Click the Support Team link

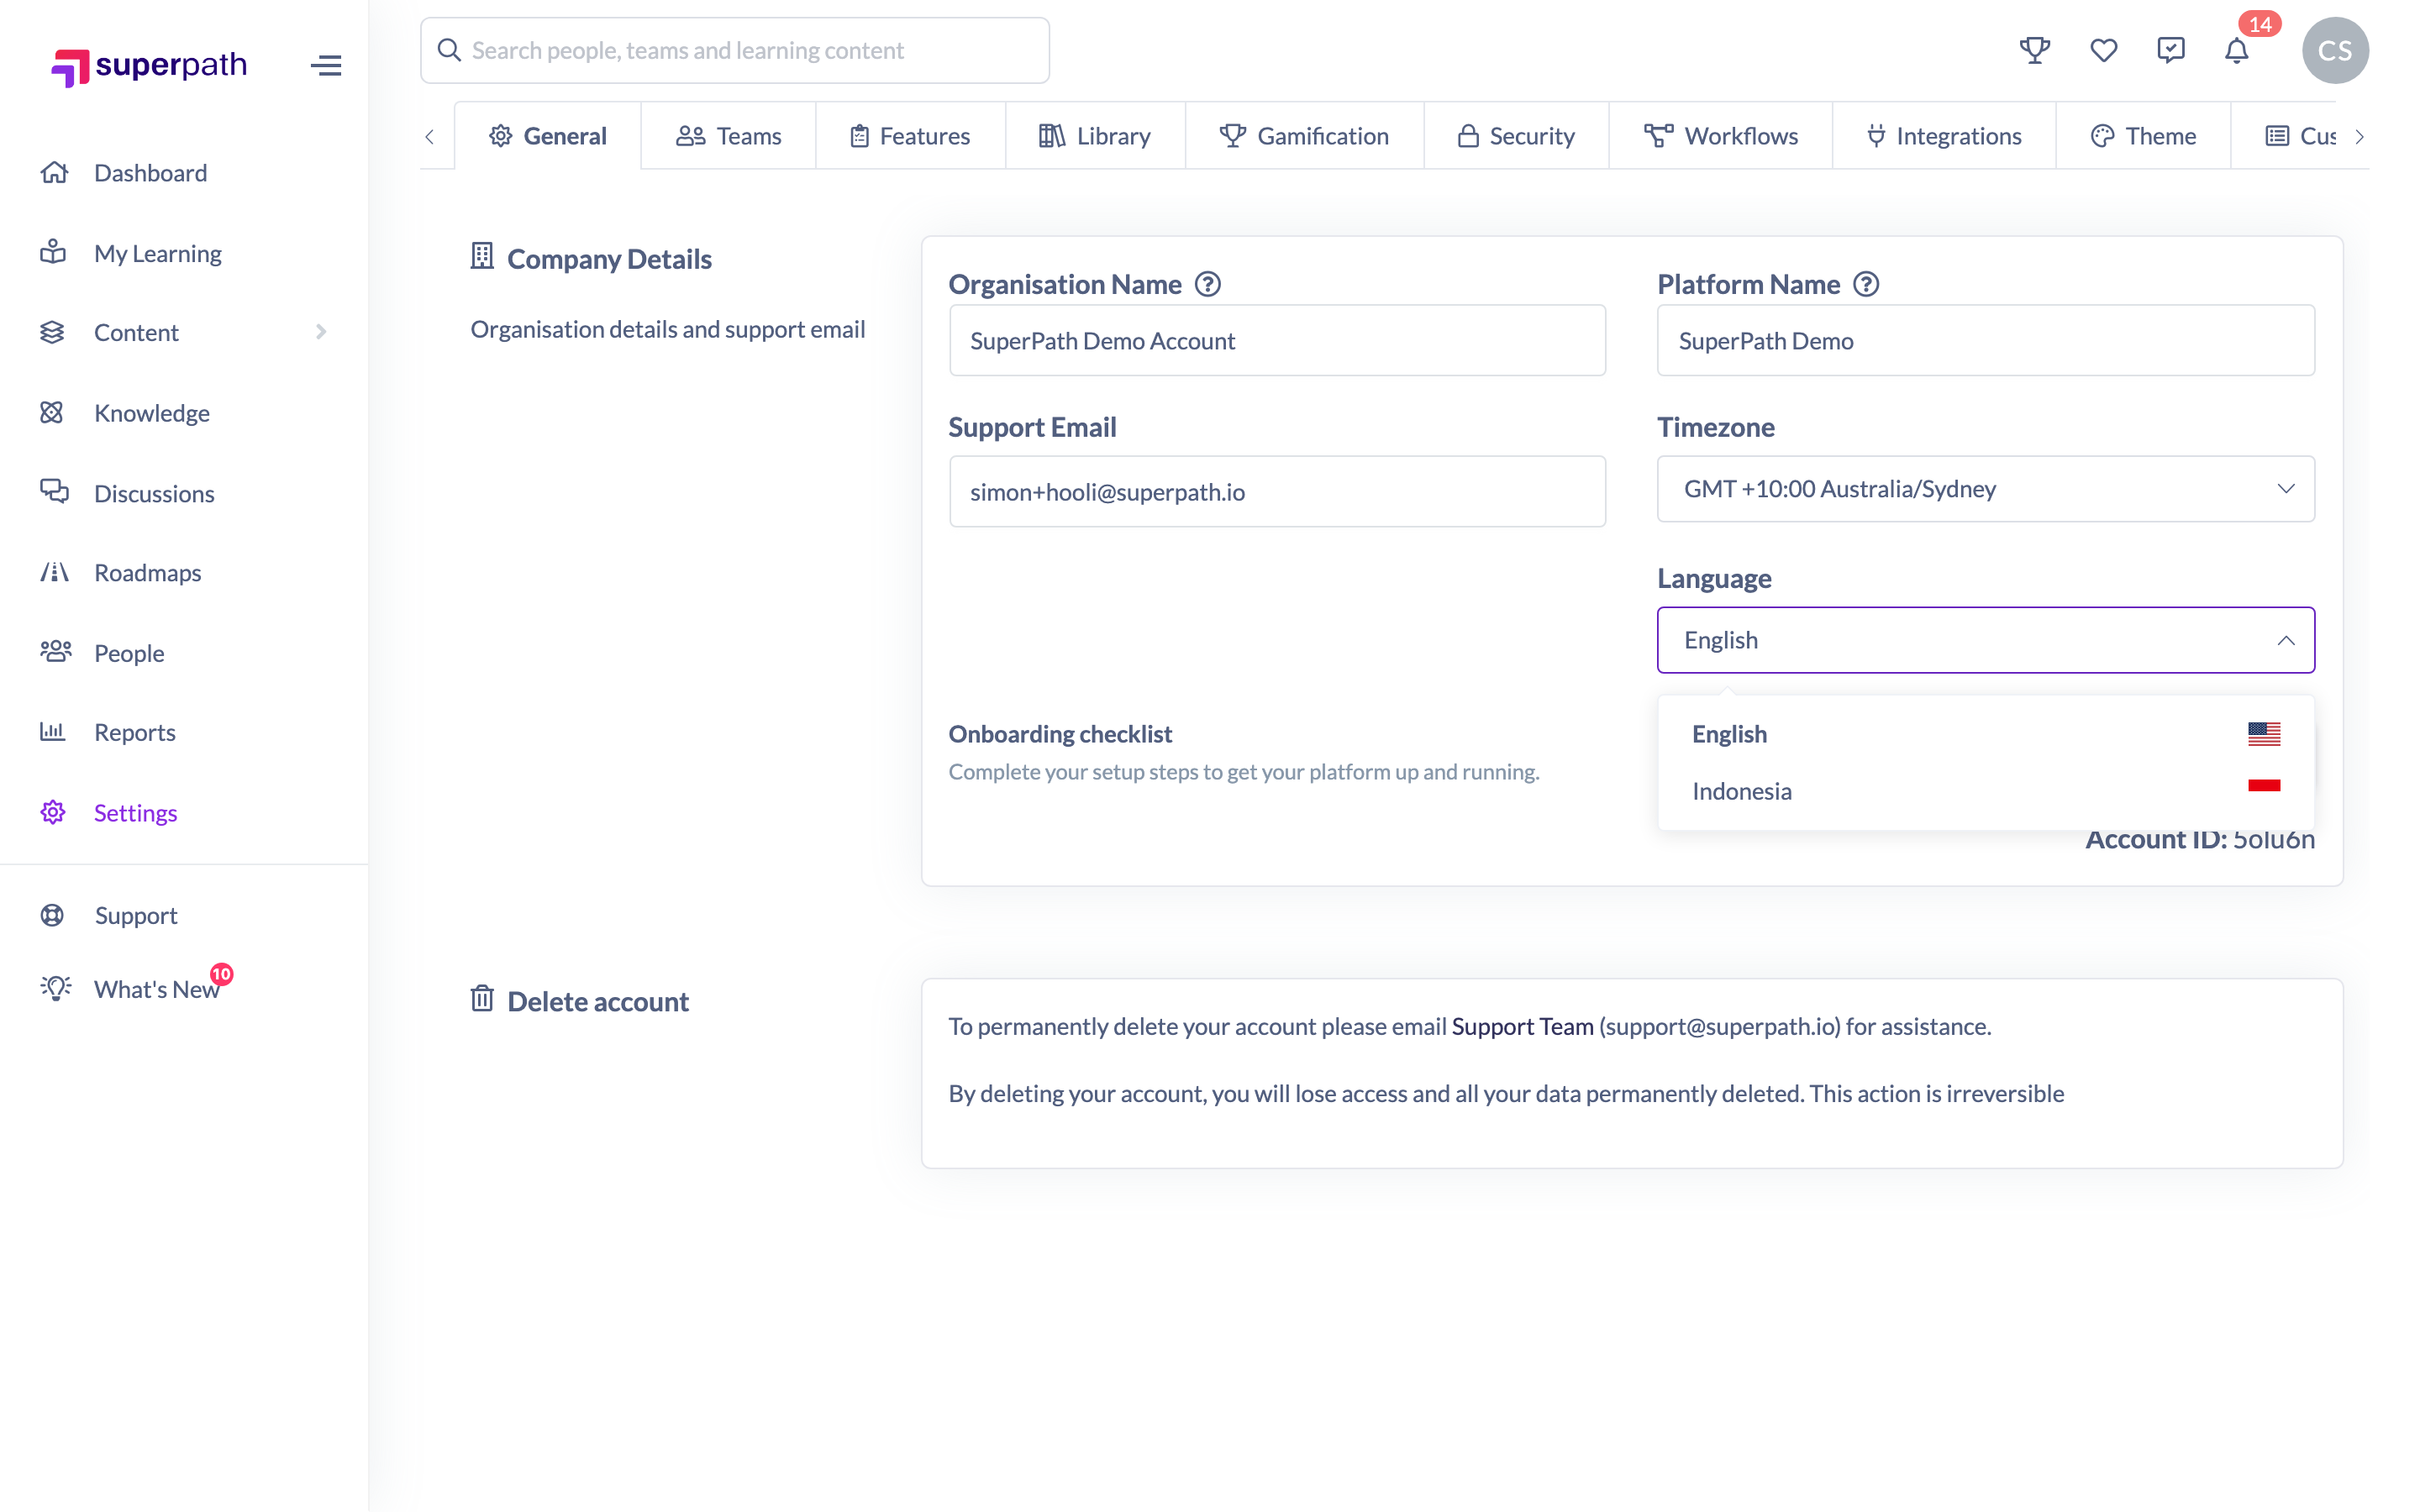1521,1026
